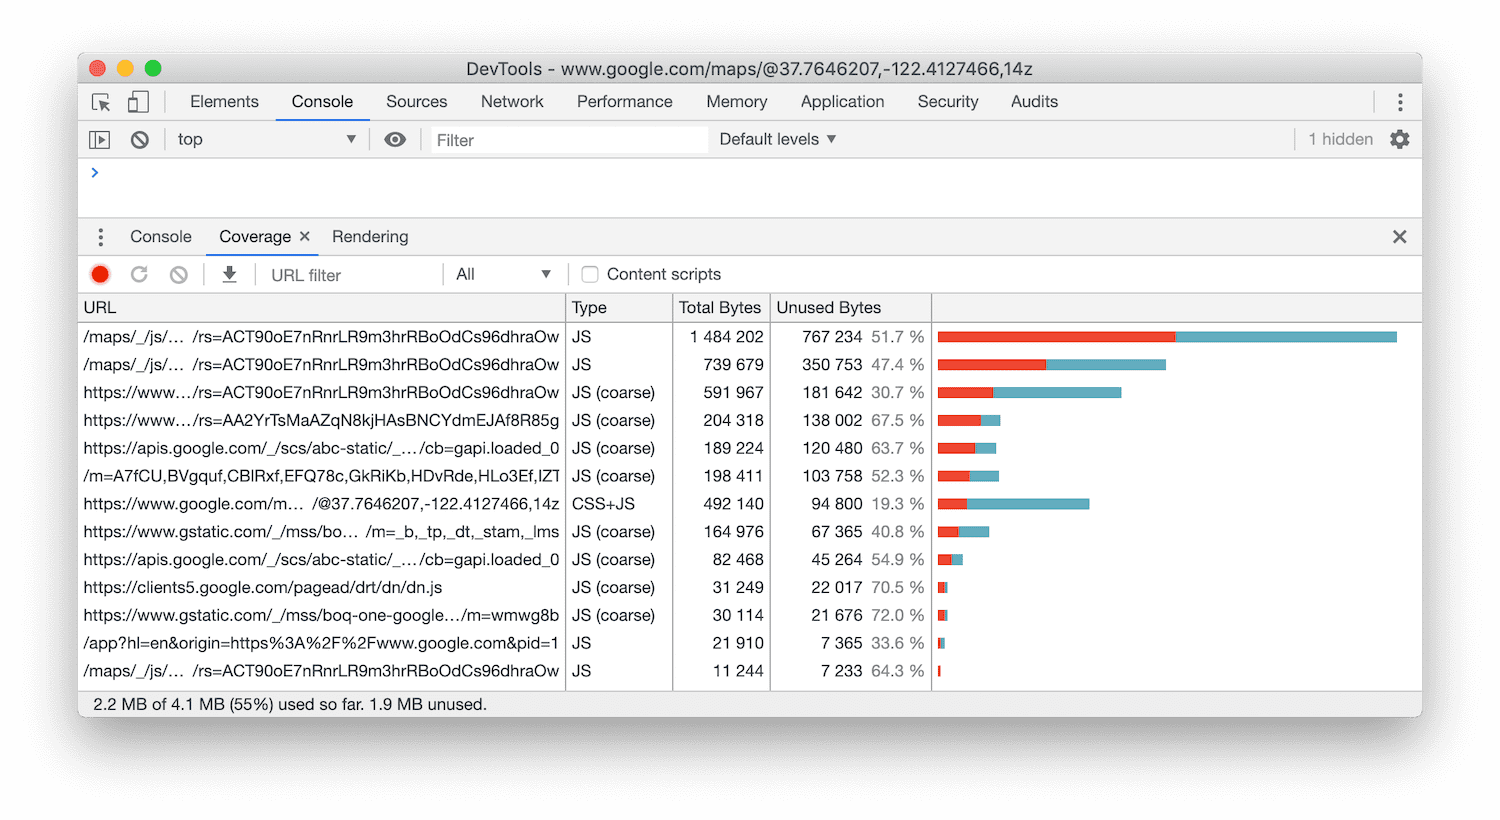Expand the Default levels dropdown
The height and width of the screenshot is (820, 1500).
tap(777, 140)
